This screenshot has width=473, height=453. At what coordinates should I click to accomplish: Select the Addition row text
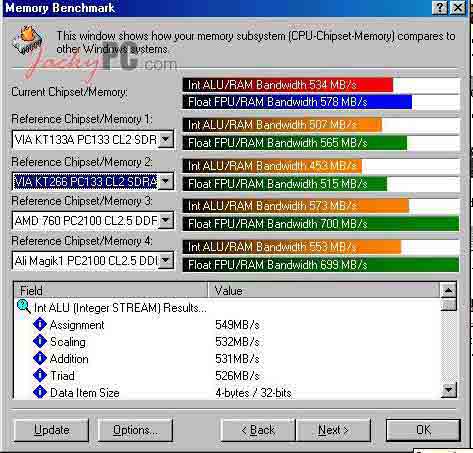click(69, 359)
